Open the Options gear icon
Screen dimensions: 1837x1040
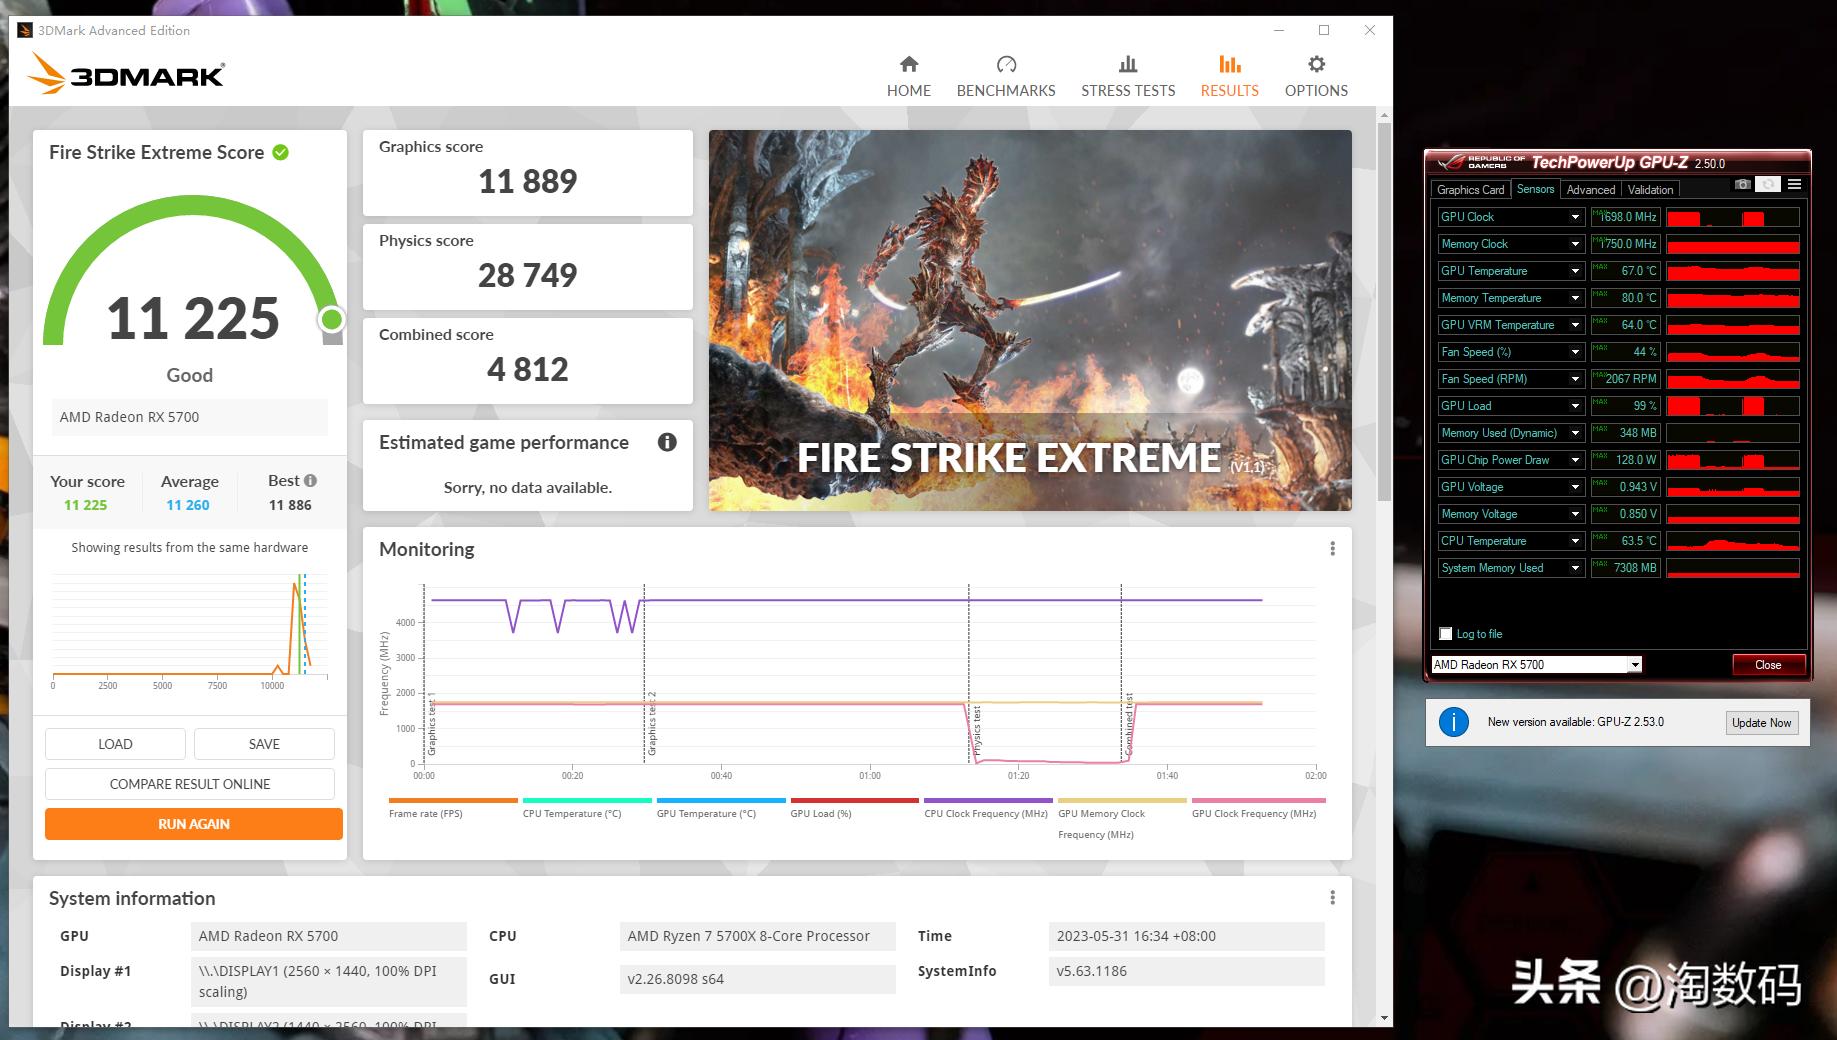click(1316, 65)
